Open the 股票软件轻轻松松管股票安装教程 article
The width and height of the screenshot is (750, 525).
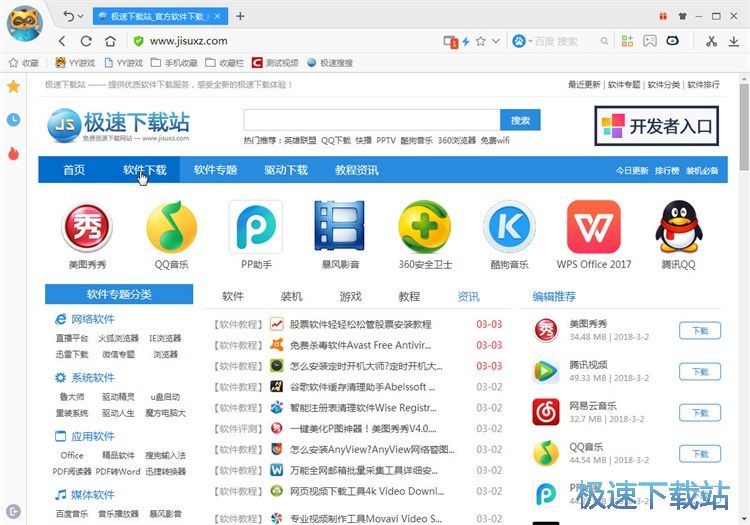tap(361, 324)
